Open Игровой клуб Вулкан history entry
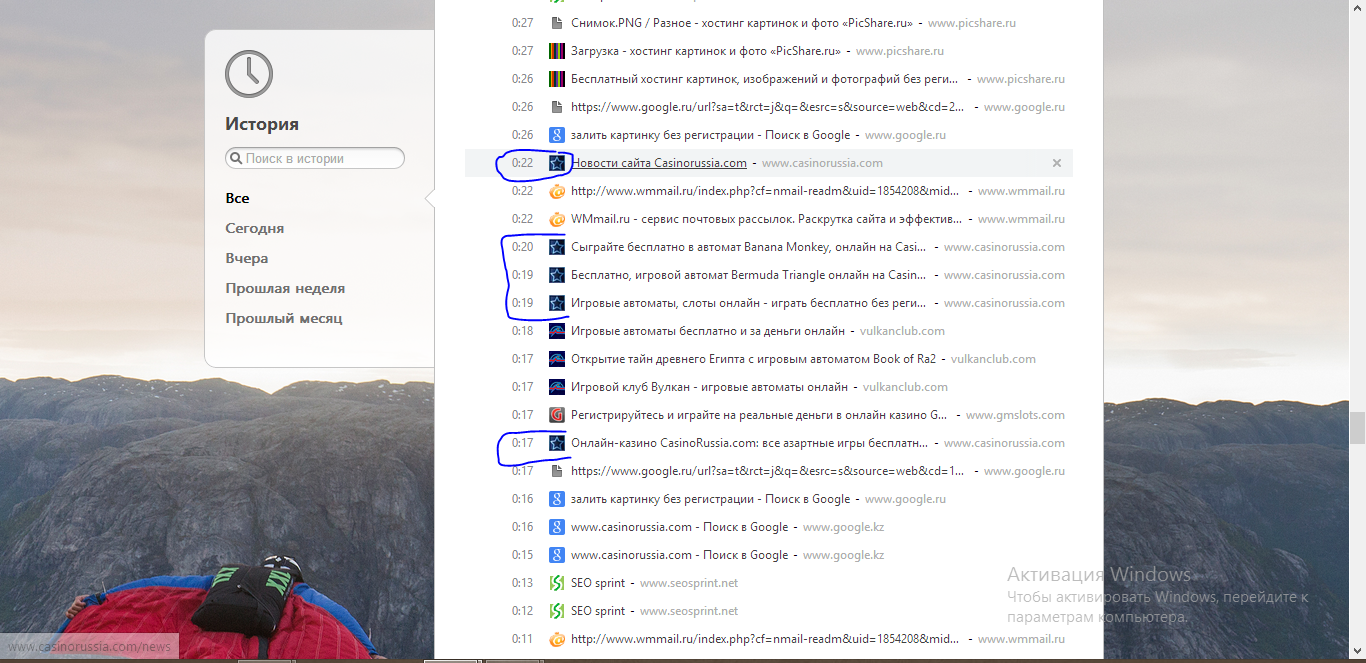Image resolution: width=1366 pixels, height=663 pixels. (709, 387)
